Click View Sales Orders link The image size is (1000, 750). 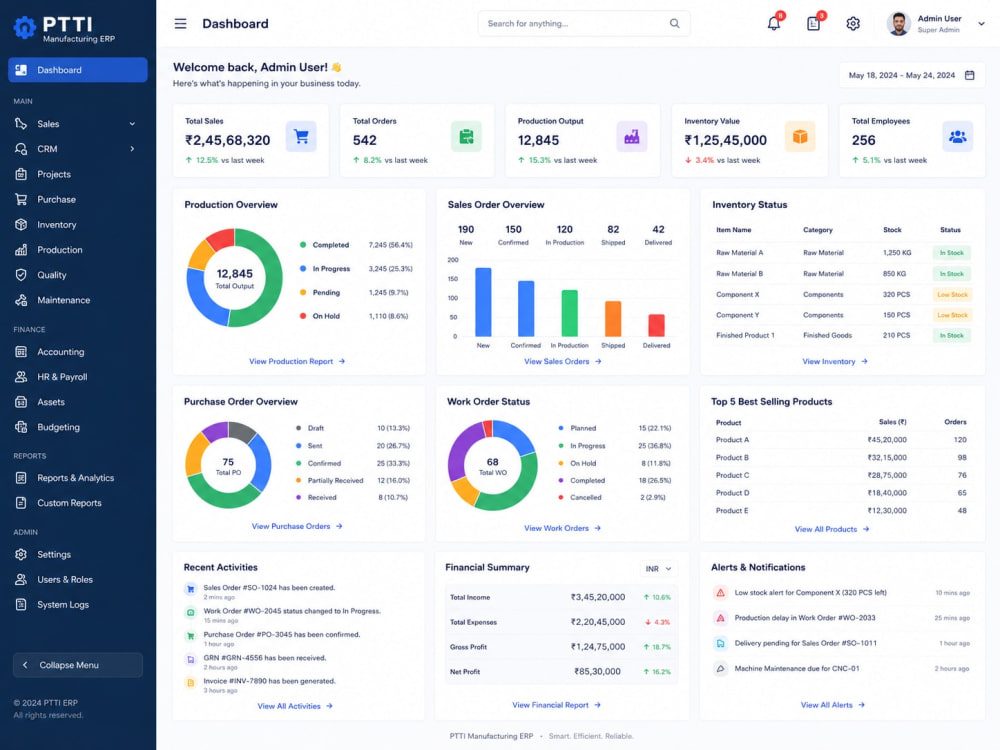pos(562,361)
